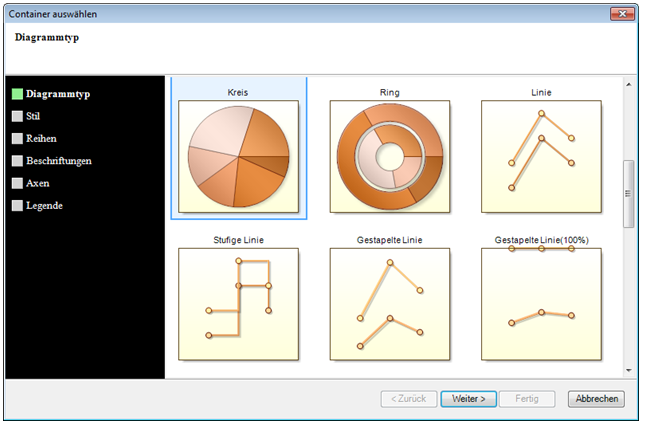
Task: Click the Weiter > button
Action: tap(468, 398)
